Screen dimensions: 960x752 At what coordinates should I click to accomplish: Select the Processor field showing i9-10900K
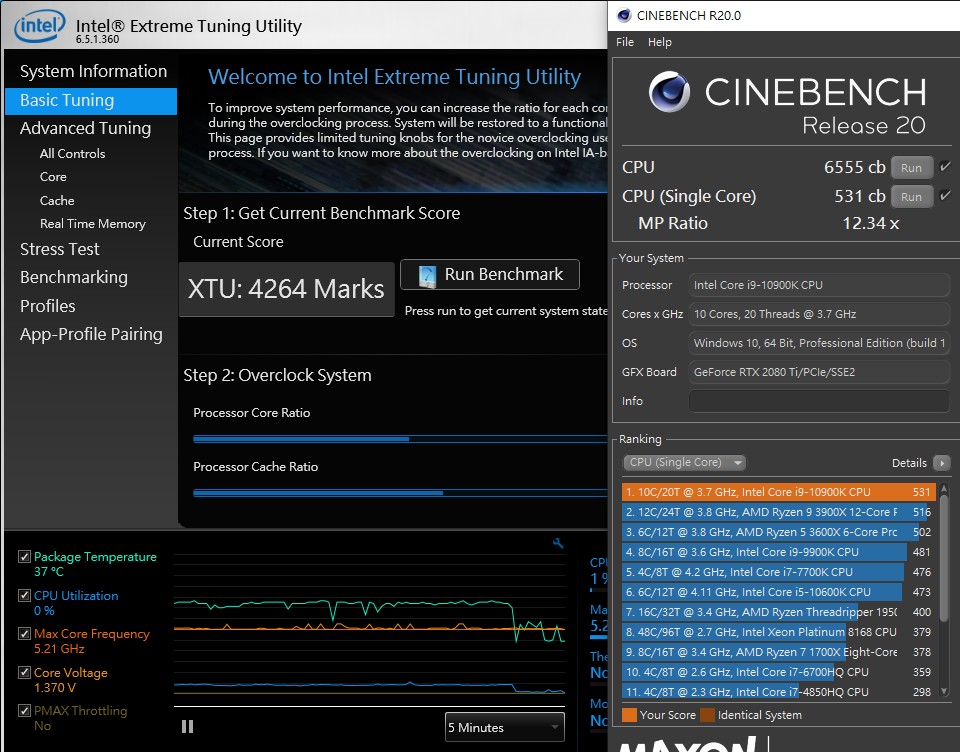(819, 285)
